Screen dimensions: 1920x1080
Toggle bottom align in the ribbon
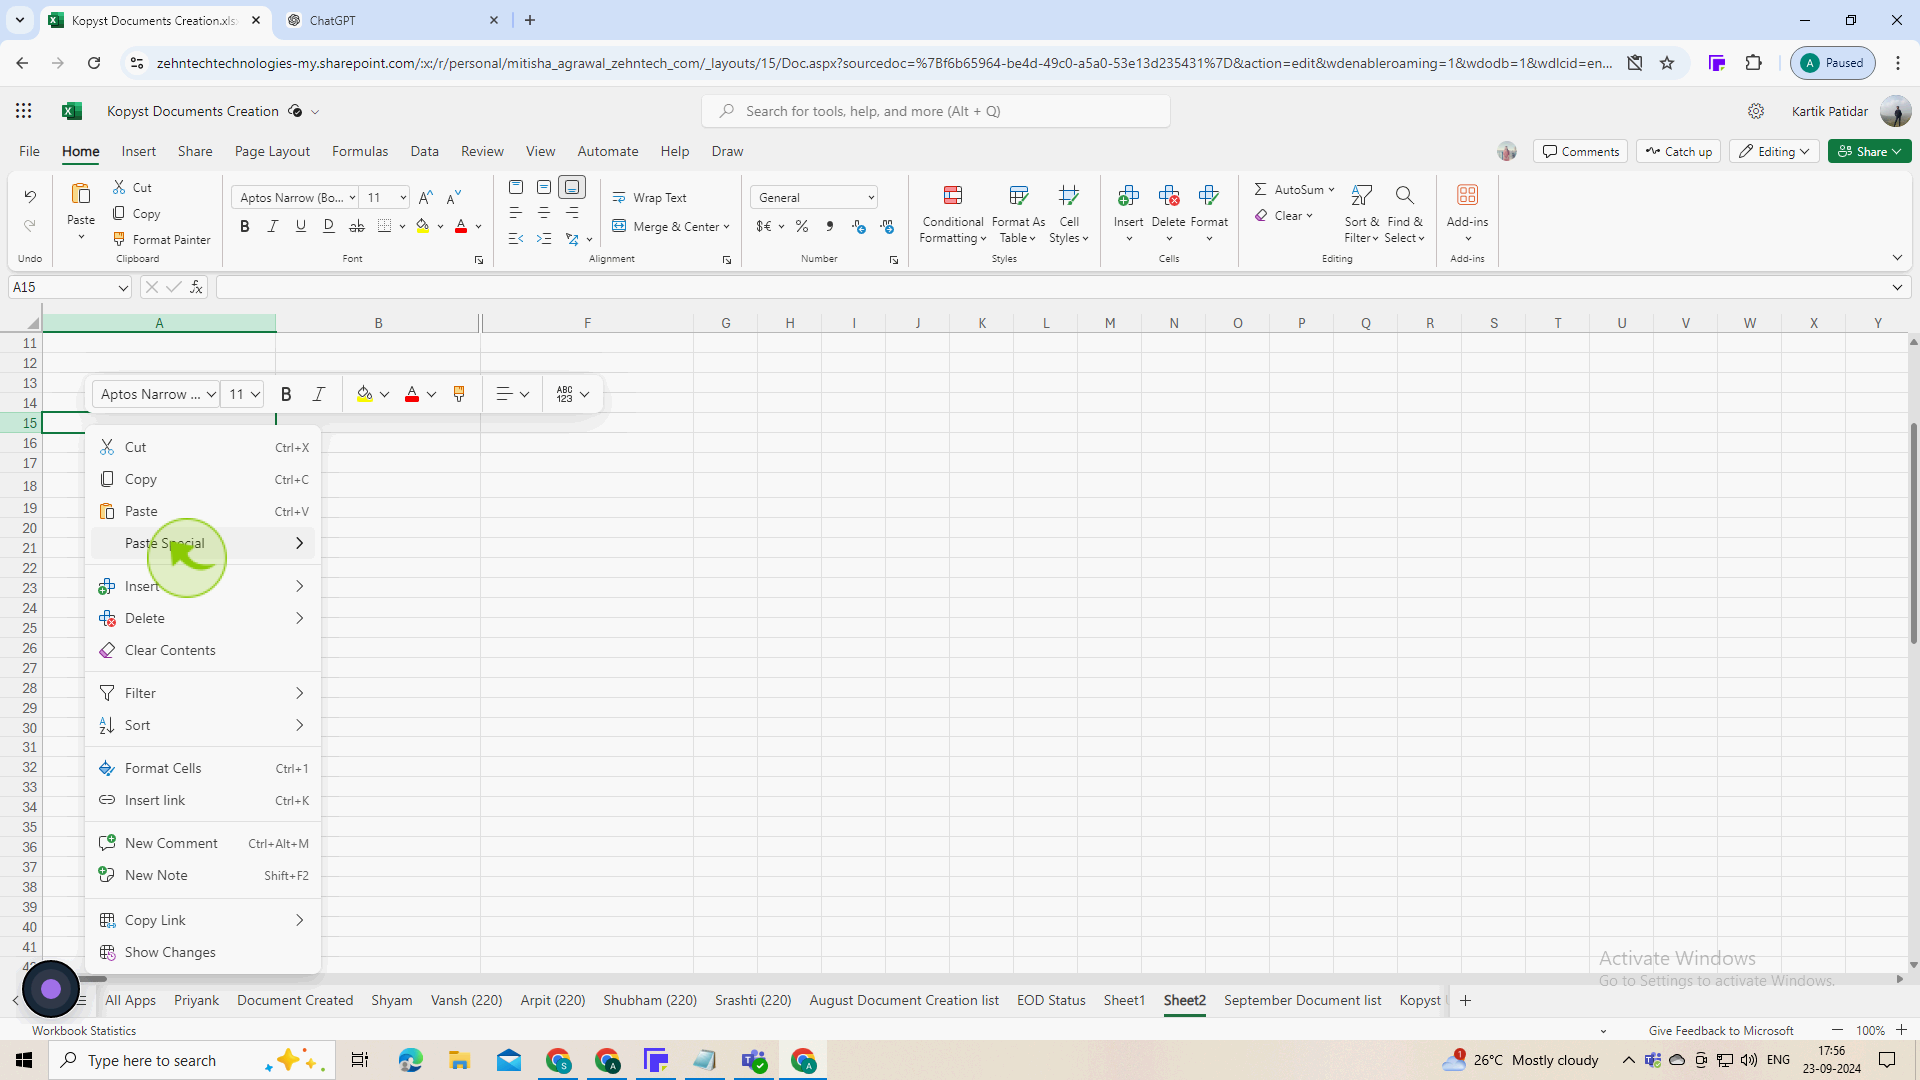[x=572, y=187]
